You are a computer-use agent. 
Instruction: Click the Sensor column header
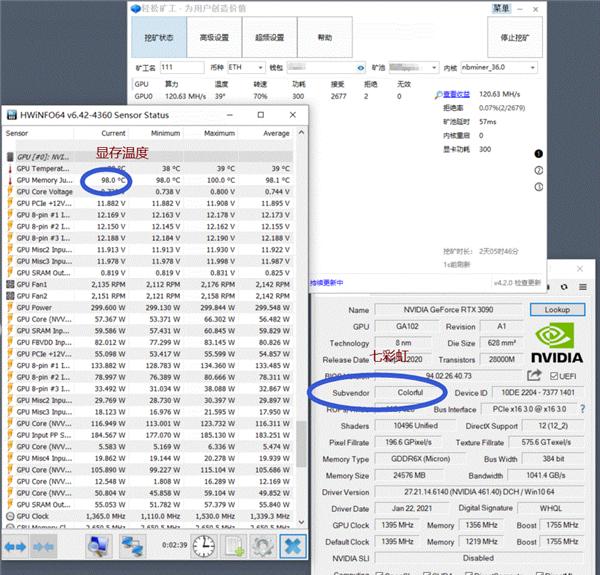(17, 133)
